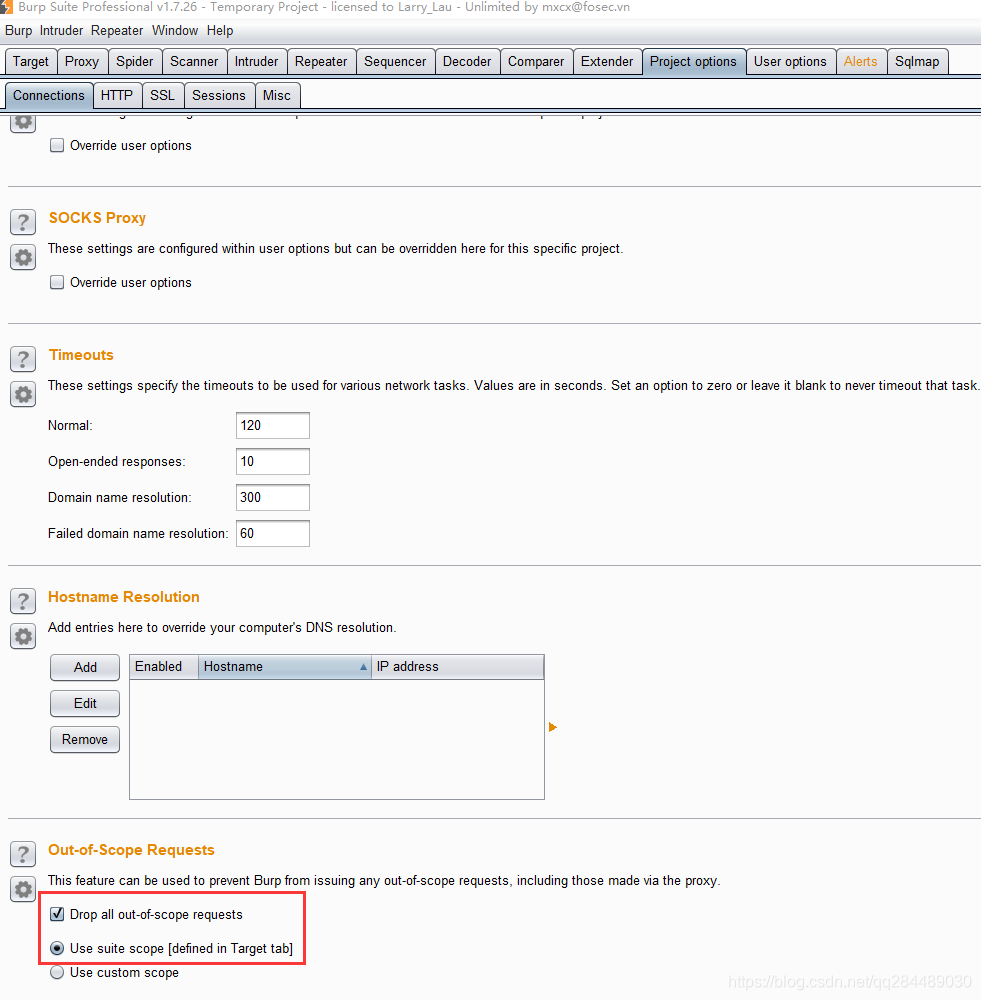Click the IP address column header

tap(457, 666)
